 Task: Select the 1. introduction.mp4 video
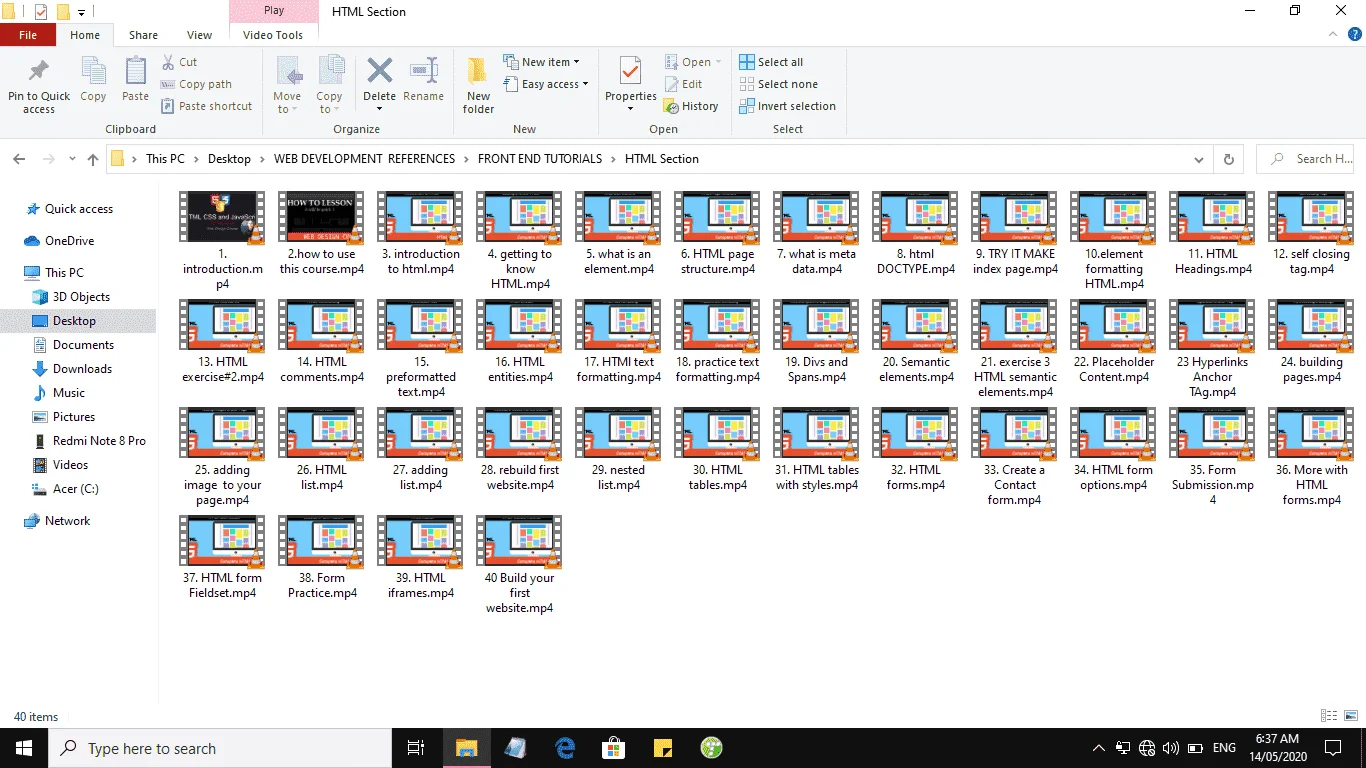(222, 240)
